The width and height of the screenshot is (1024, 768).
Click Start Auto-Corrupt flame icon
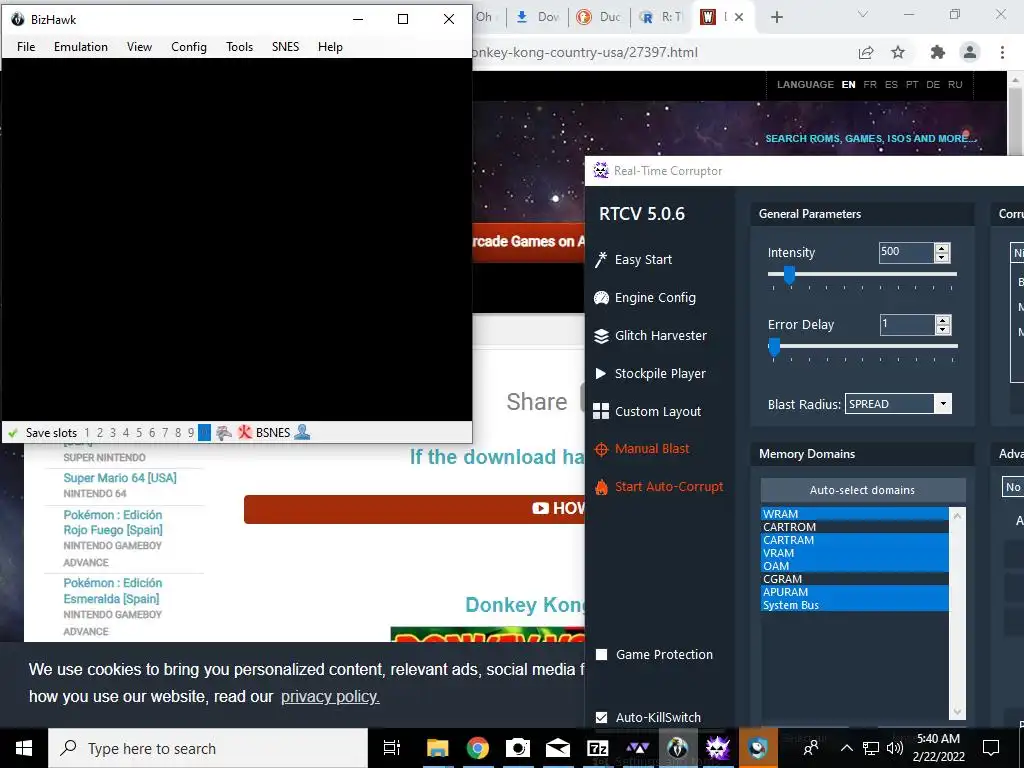click(x=601, y=487)
